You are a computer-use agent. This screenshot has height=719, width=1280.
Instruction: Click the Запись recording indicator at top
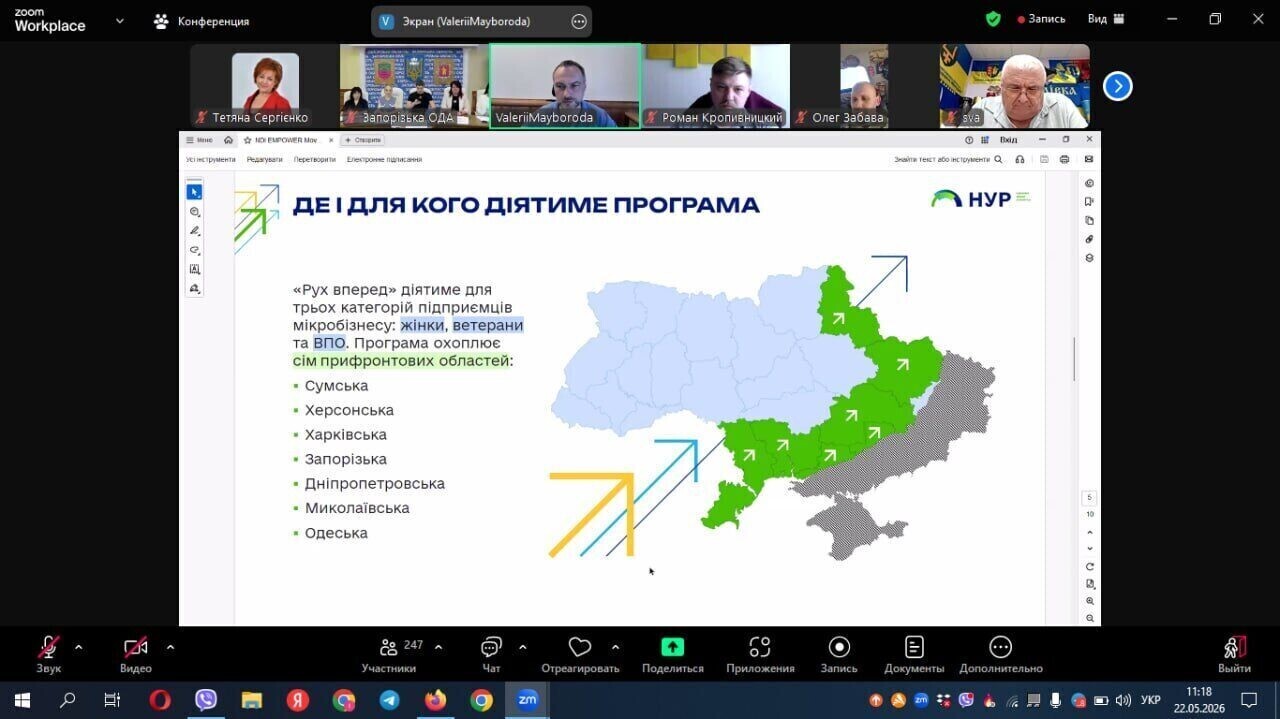pyautogui.click(x=1041, y=19)
